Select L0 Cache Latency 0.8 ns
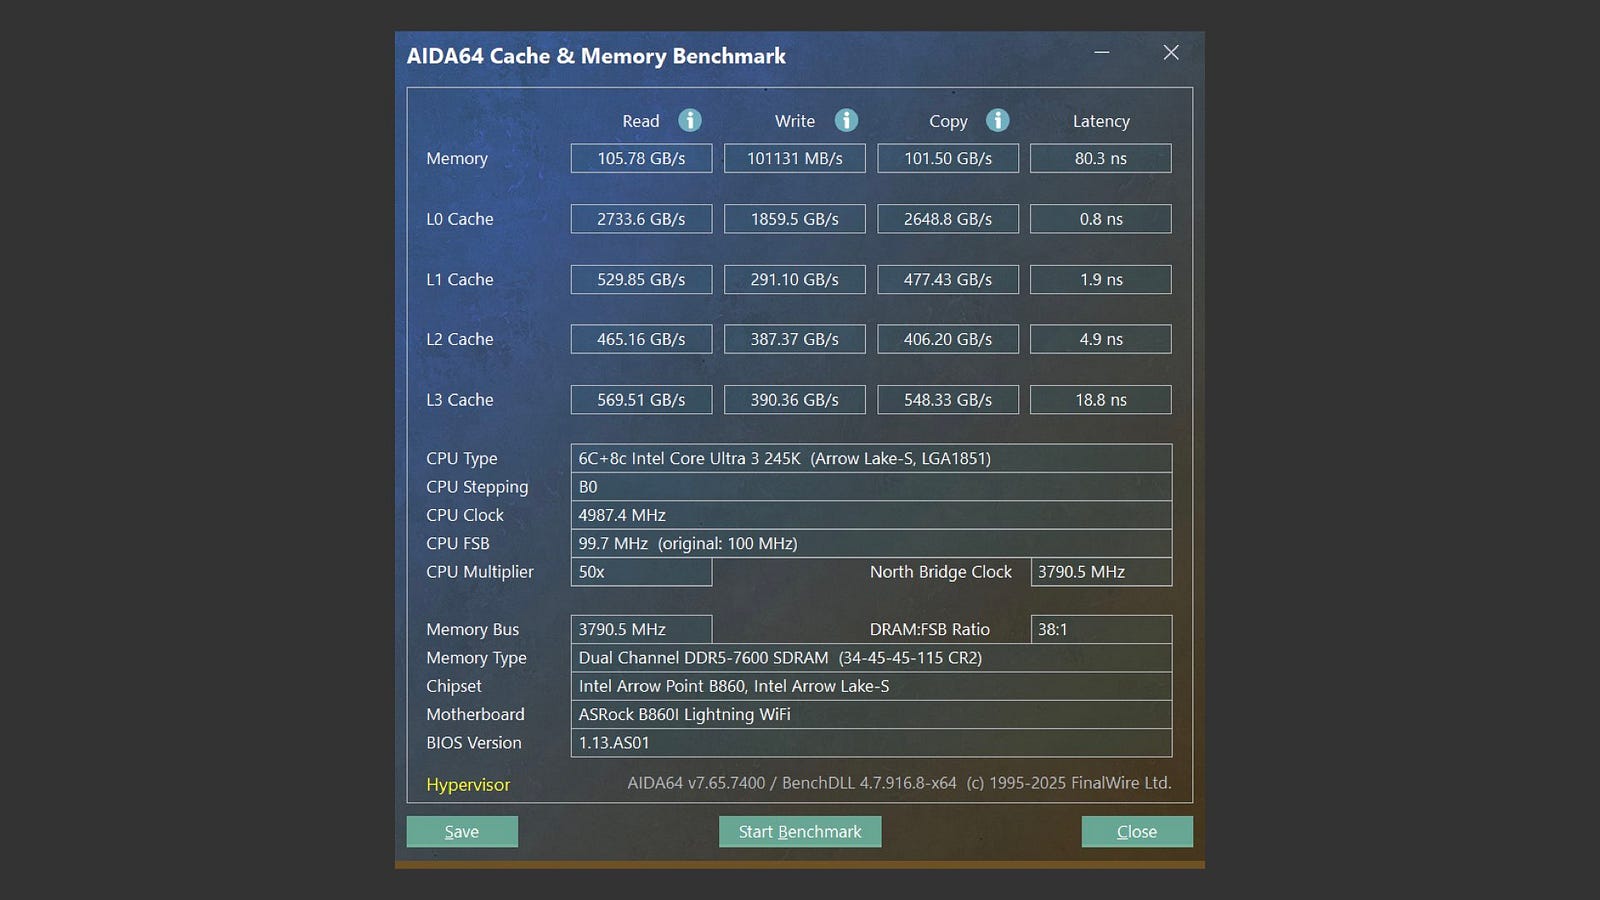Viewport: 1600px width, 900px height. click(1101, 219)
